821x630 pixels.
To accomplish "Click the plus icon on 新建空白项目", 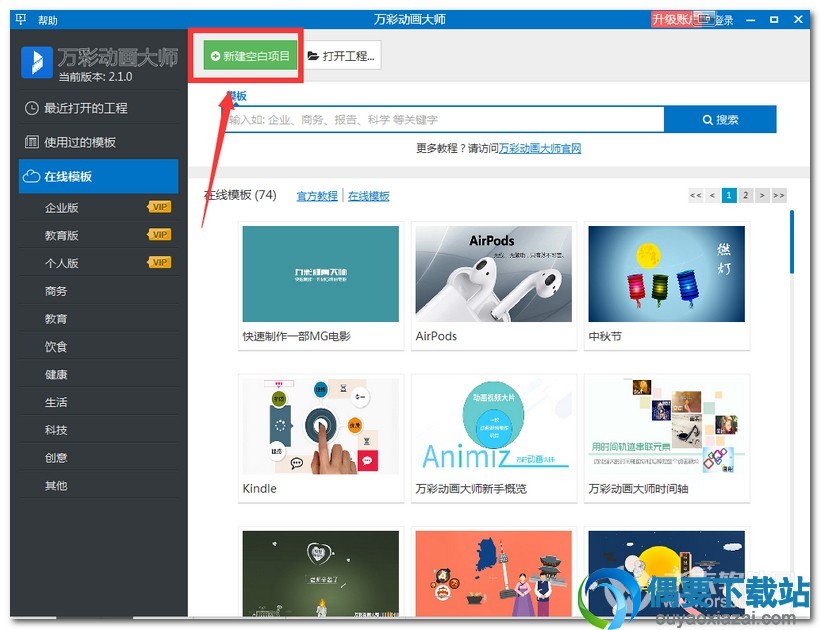I will [215, 56].
